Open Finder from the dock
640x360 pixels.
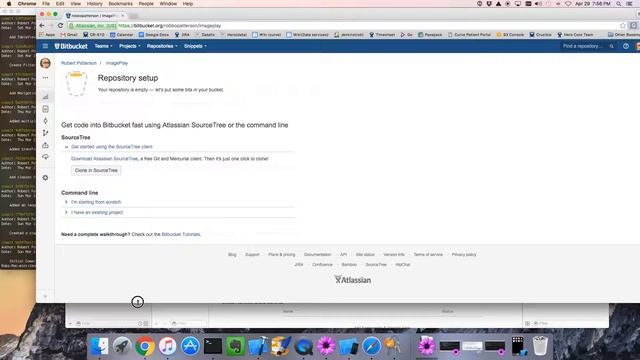[x=99, y=346]
